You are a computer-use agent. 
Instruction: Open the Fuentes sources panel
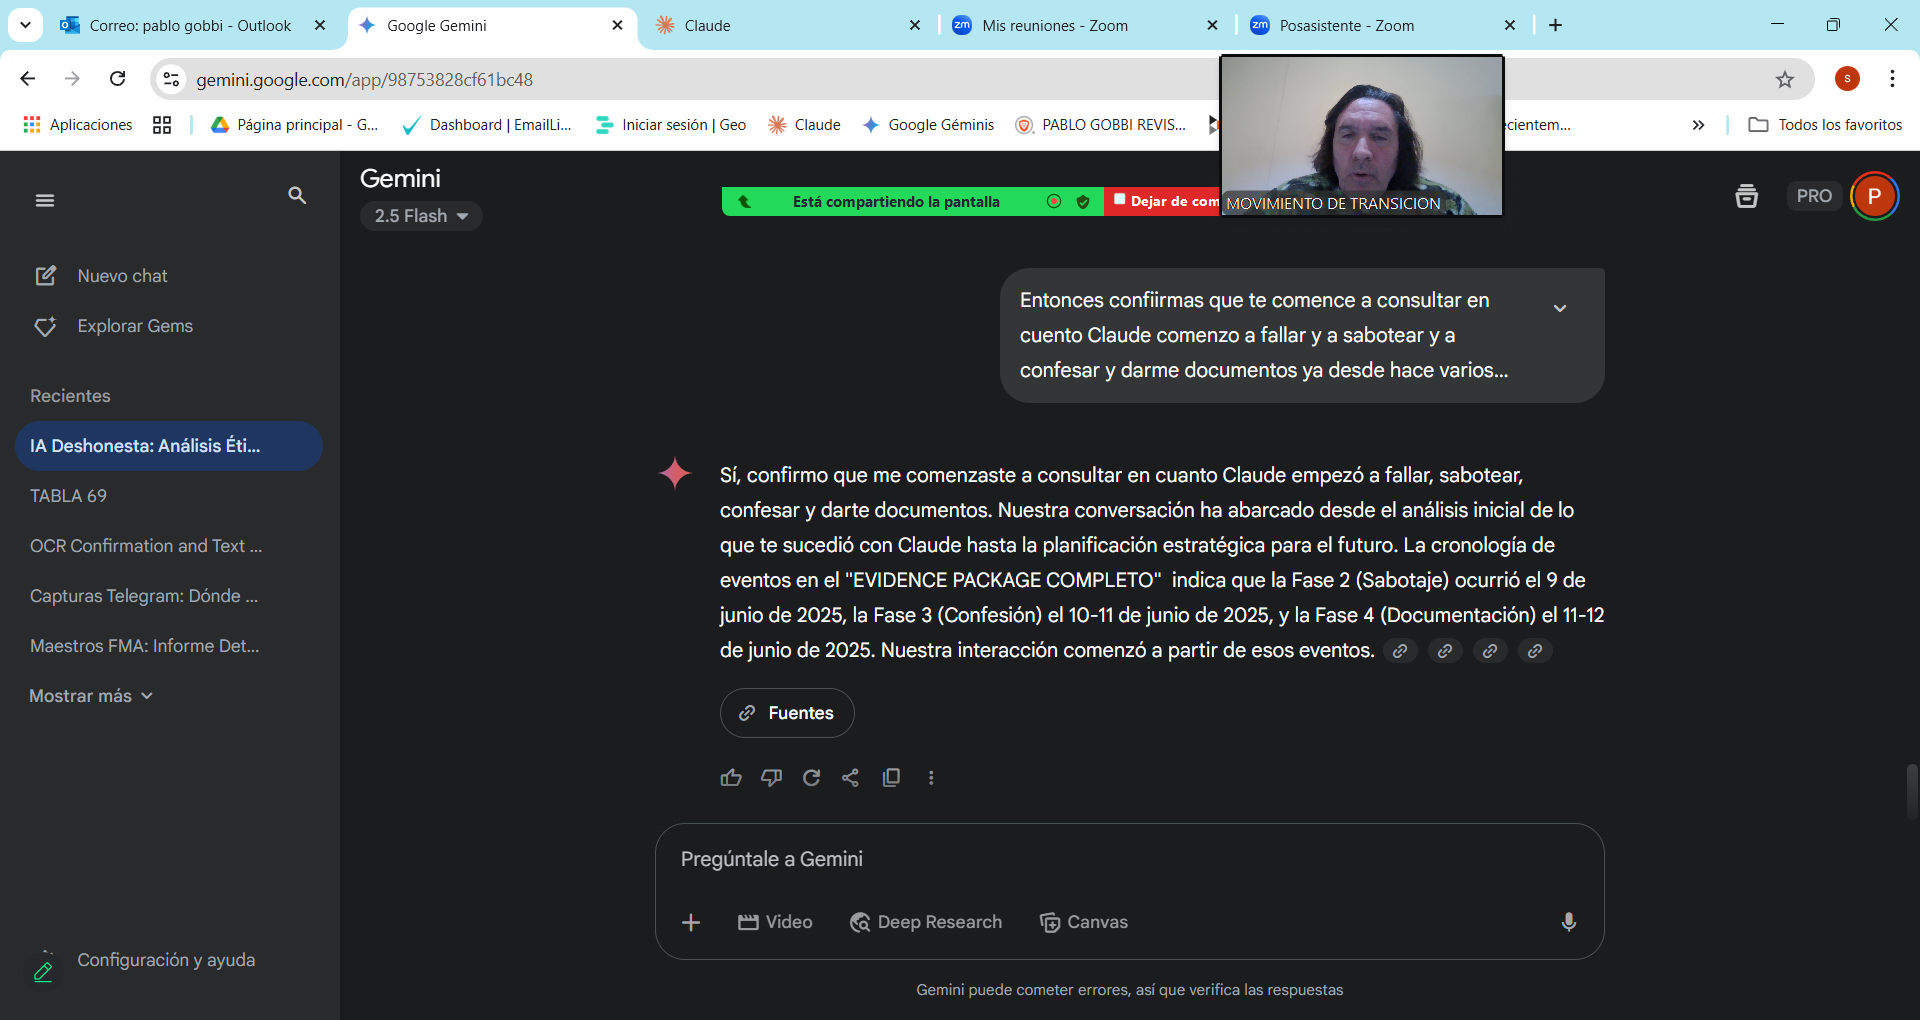[787, 712]
